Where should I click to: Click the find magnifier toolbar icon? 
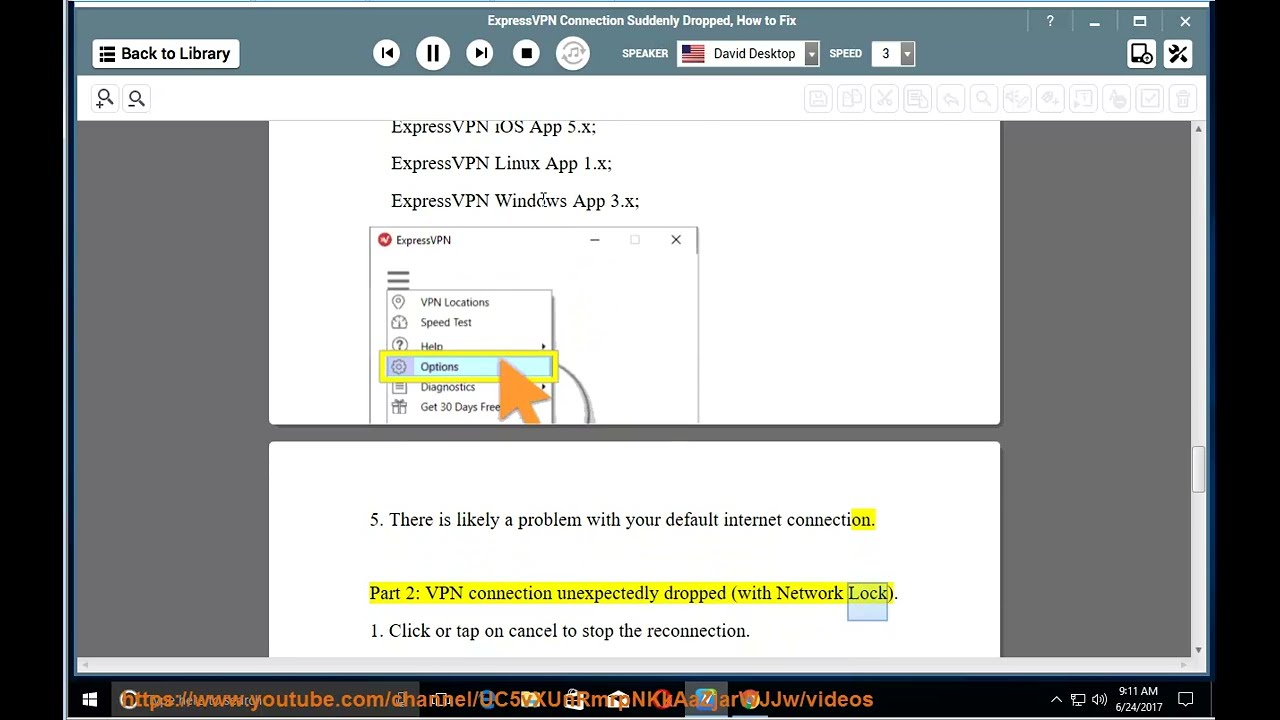(x=983, y=98)
